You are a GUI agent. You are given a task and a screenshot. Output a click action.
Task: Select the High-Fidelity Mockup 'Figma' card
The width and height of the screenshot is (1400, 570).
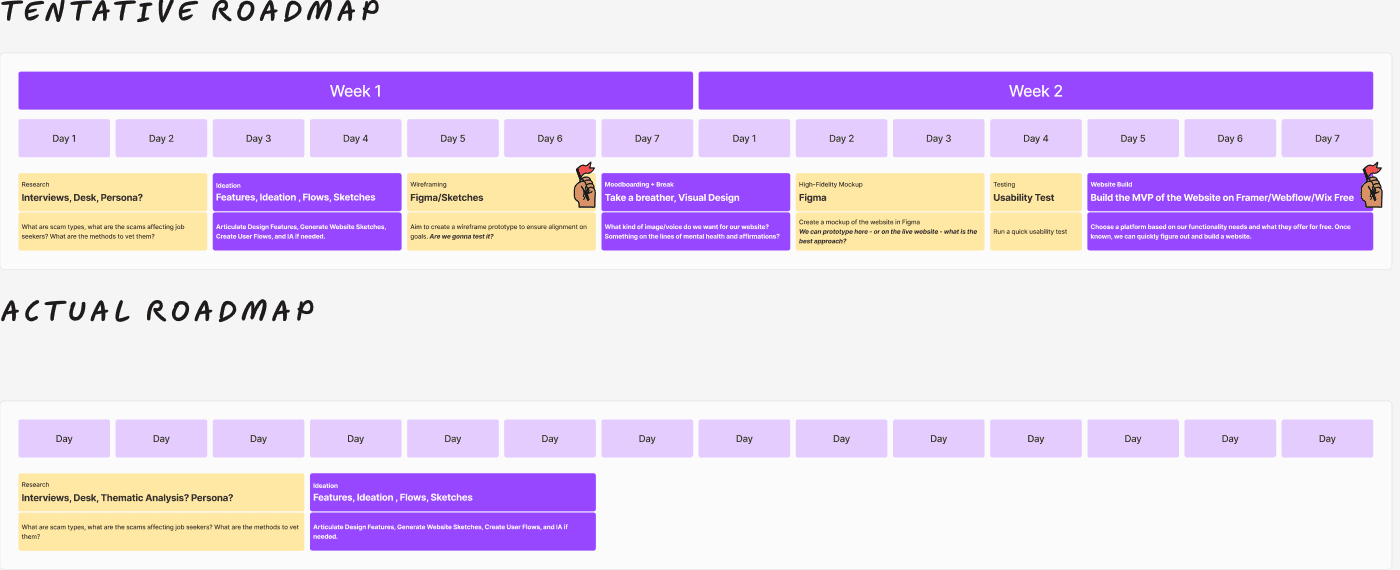[x=890, y=192]
